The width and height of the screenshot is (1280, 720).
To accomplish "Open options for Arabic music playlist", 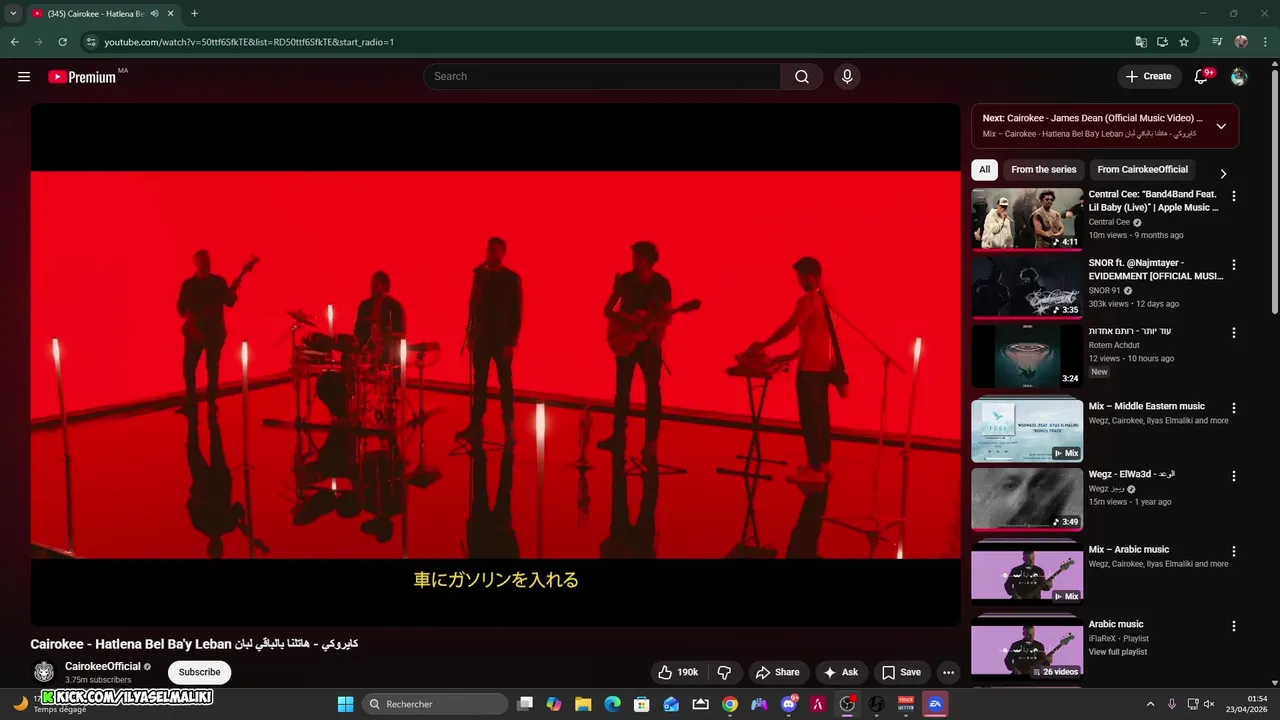I will (x=1233, y=626).
